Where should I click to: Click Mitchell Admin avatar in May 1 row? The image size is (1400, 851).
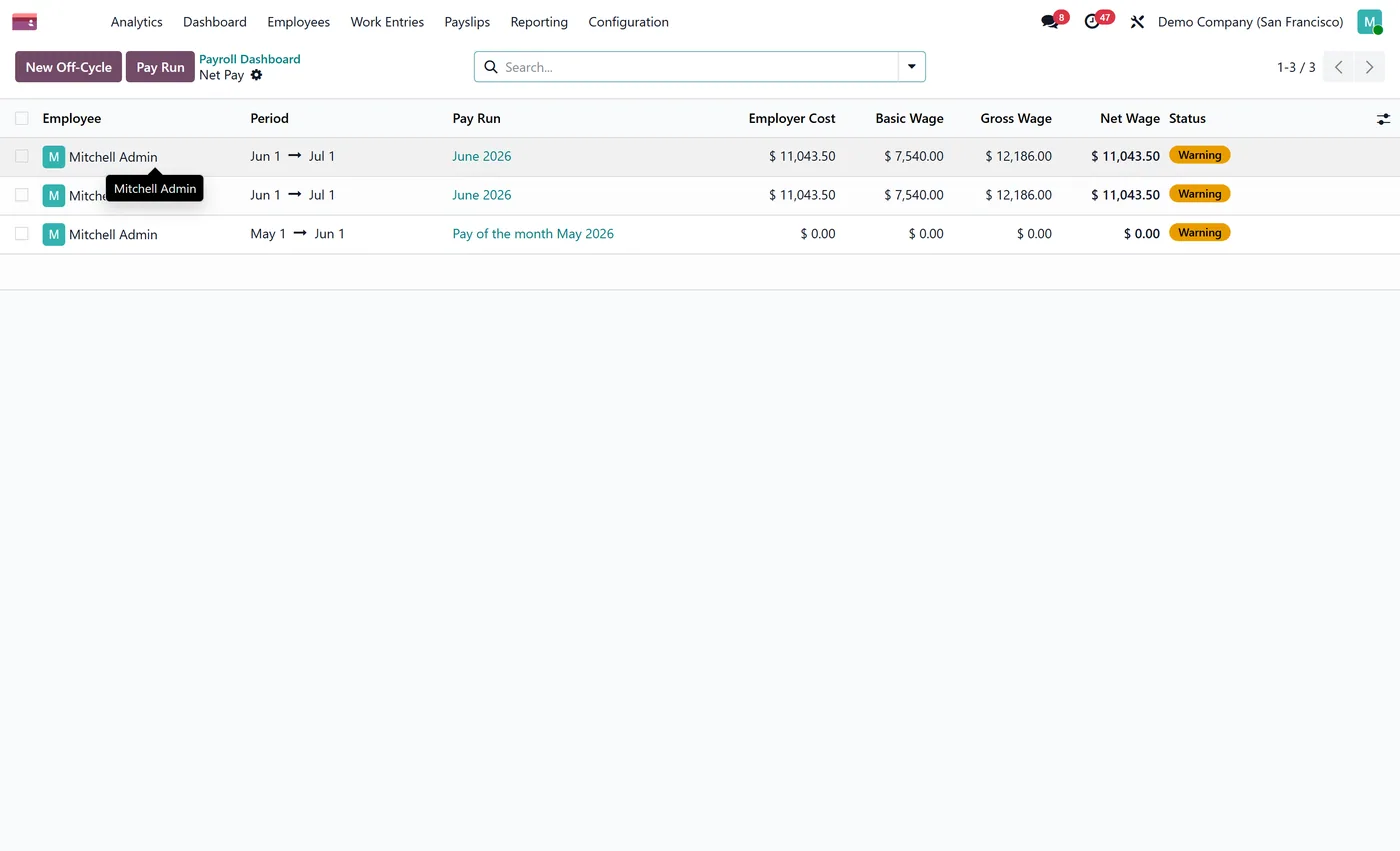pyautogui.click(x=54, y=234)
